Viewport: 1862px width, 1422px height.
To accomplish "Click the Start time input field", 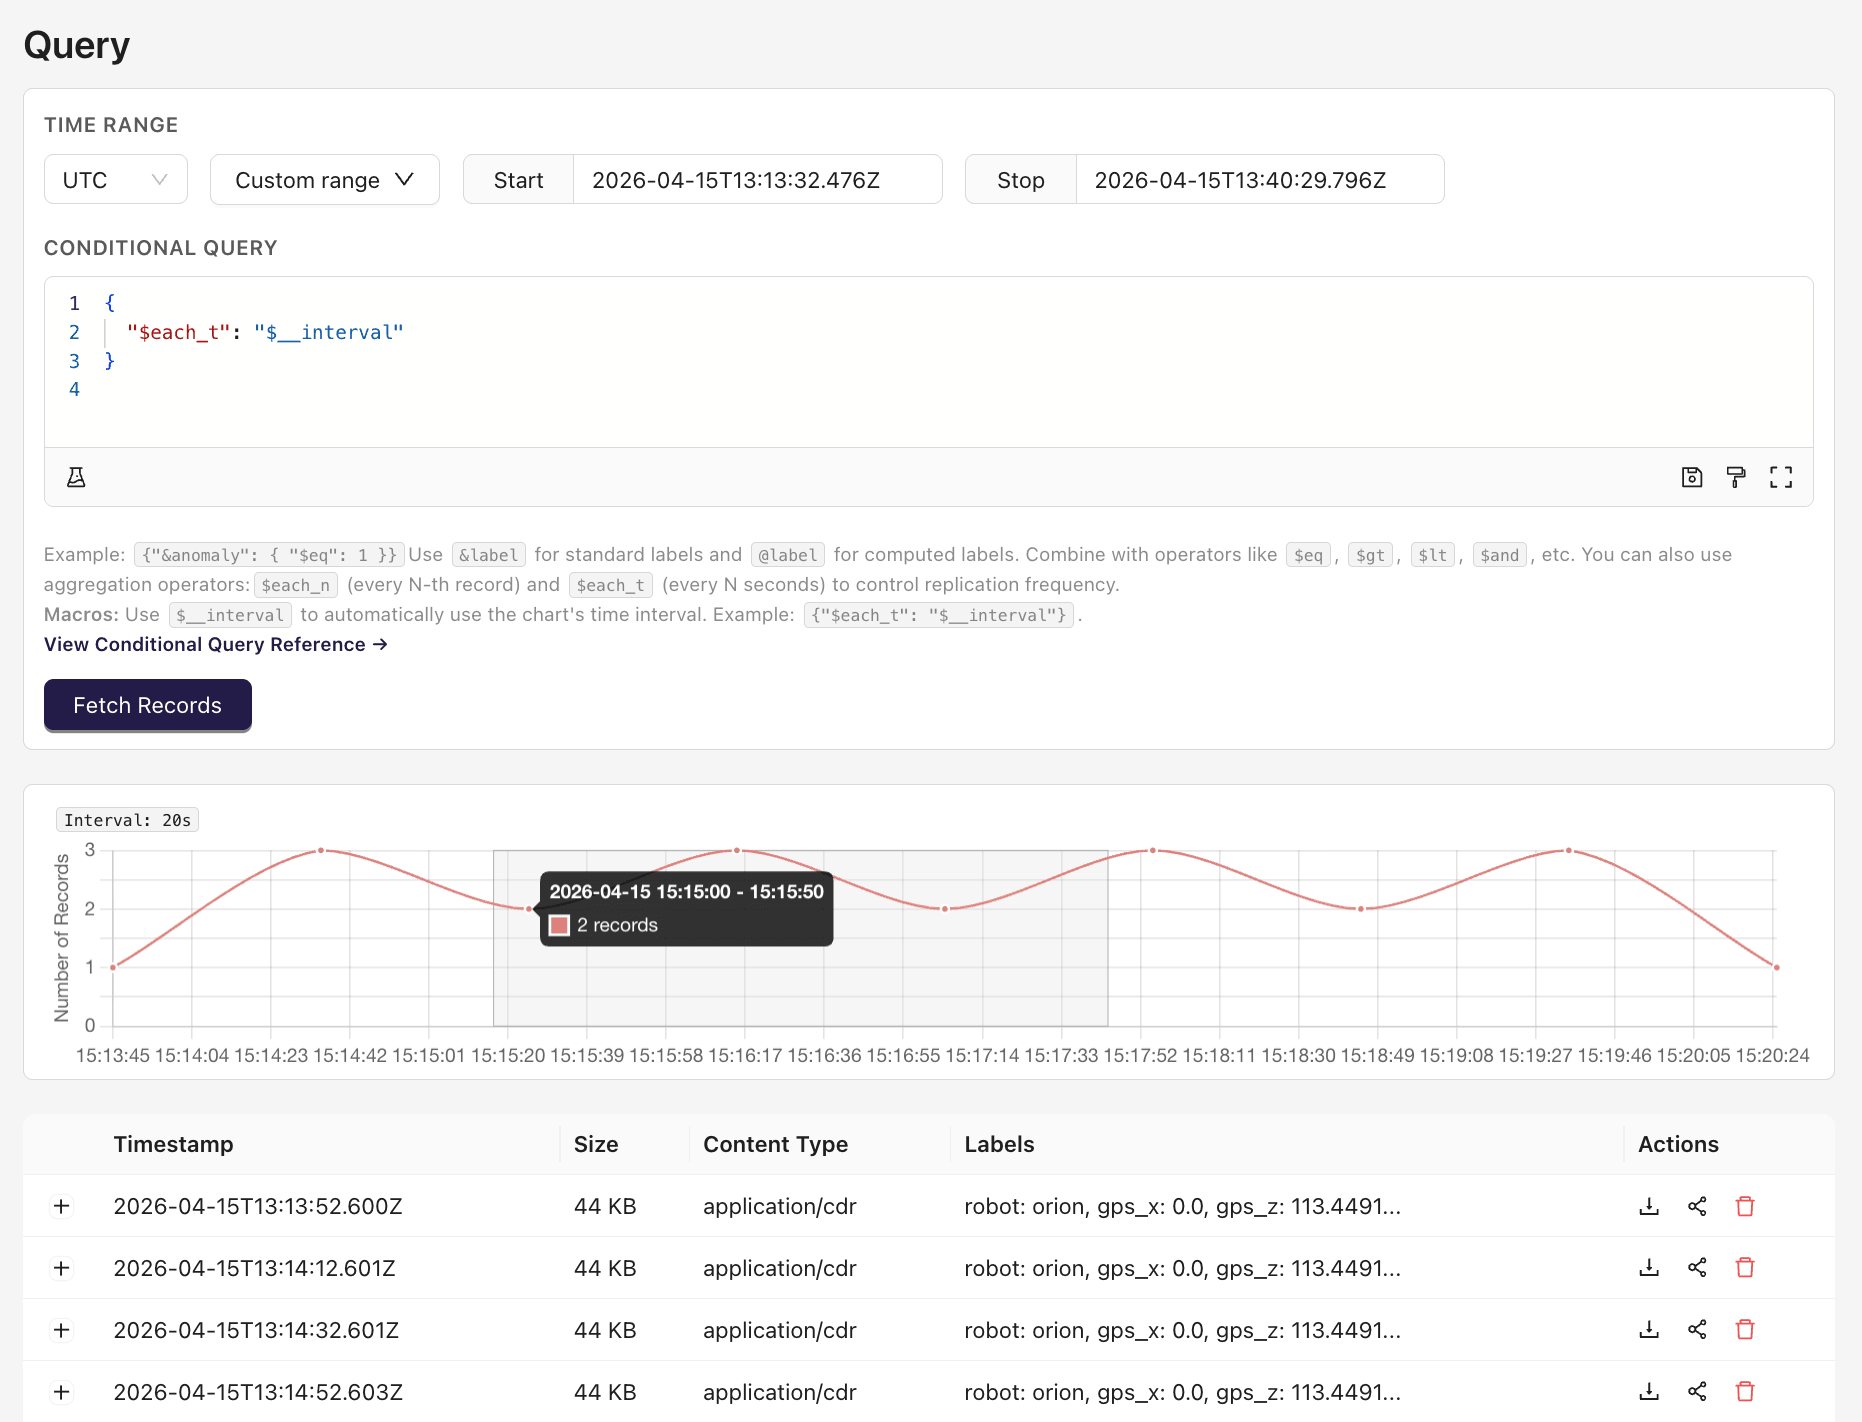I will 756,180.
